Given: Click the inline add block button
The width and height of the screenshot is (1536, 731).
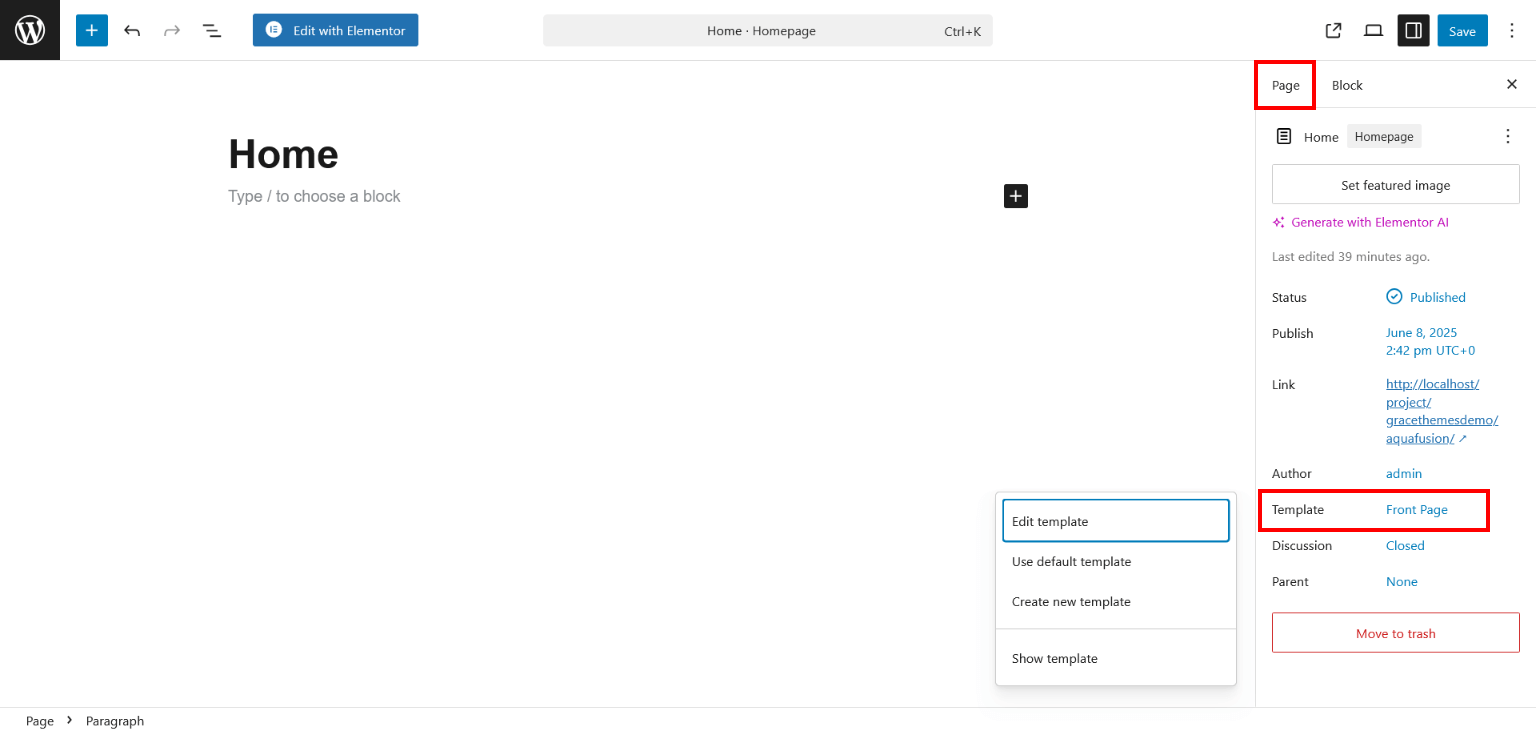Looking at the screenshot, I should point(1015,196).
